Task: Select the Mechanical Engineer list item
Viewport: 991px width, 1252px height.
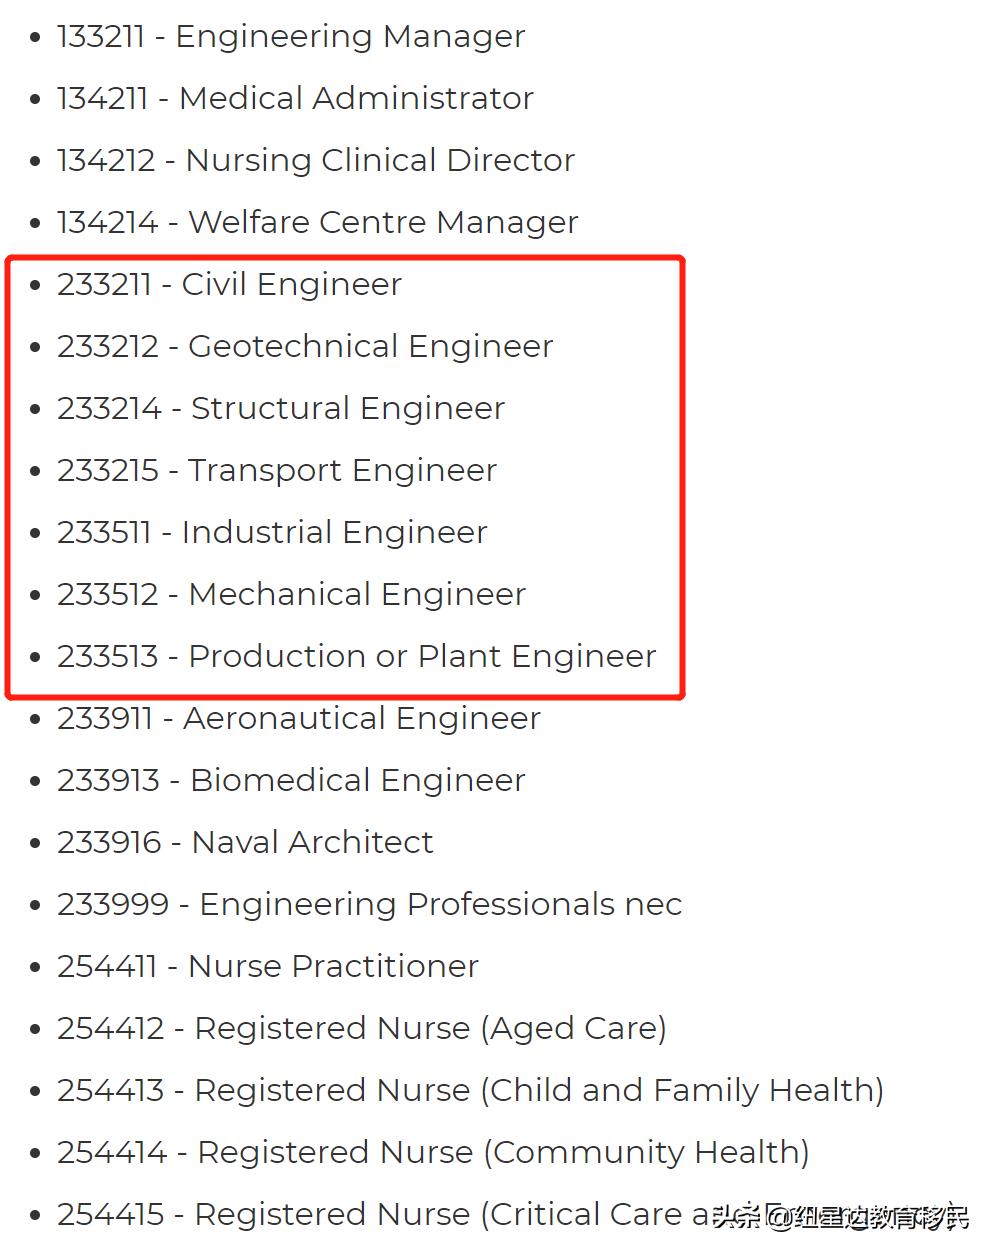Action: click(290, 595)
